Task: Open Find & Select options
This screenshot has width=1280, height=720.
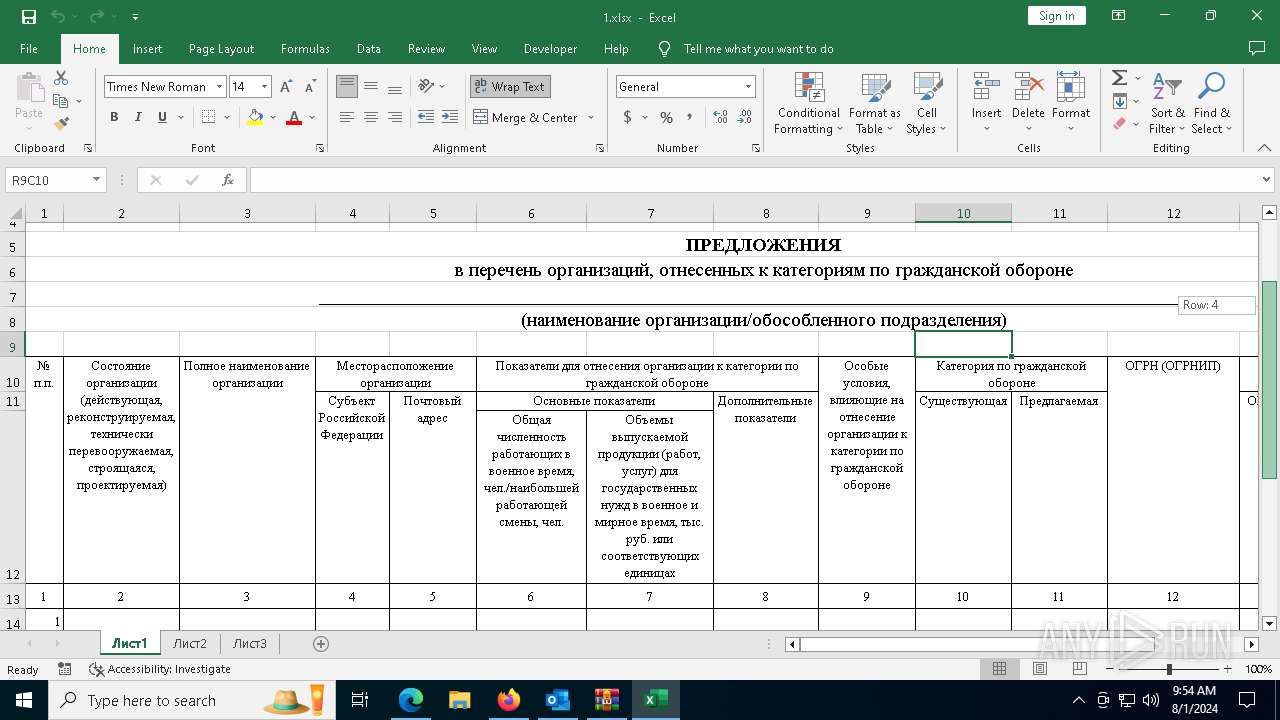Action: pos(1212,103)
